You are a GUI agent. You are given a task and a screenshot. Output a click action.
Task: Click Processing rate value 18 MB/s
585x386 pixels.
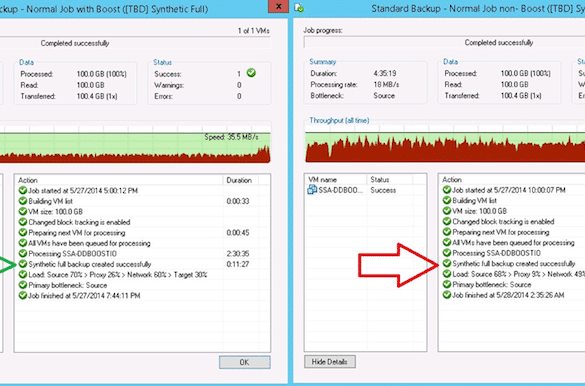[x=386, y=84]
